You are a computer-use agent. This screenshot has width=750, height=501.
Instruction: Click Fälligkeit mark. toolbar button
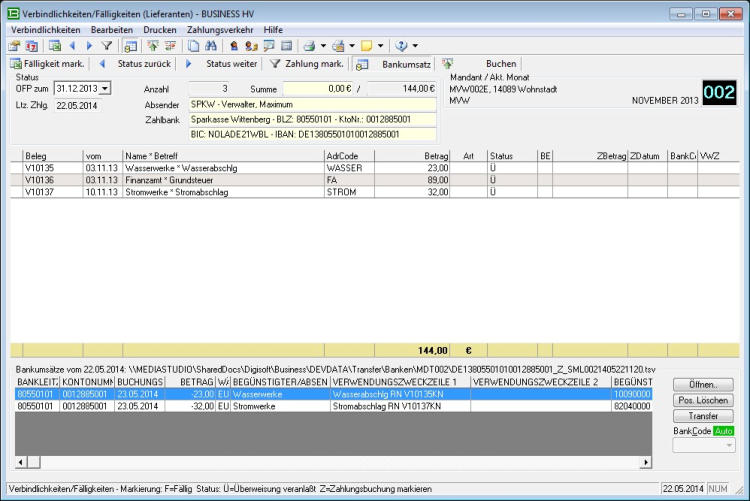(47, 64)
